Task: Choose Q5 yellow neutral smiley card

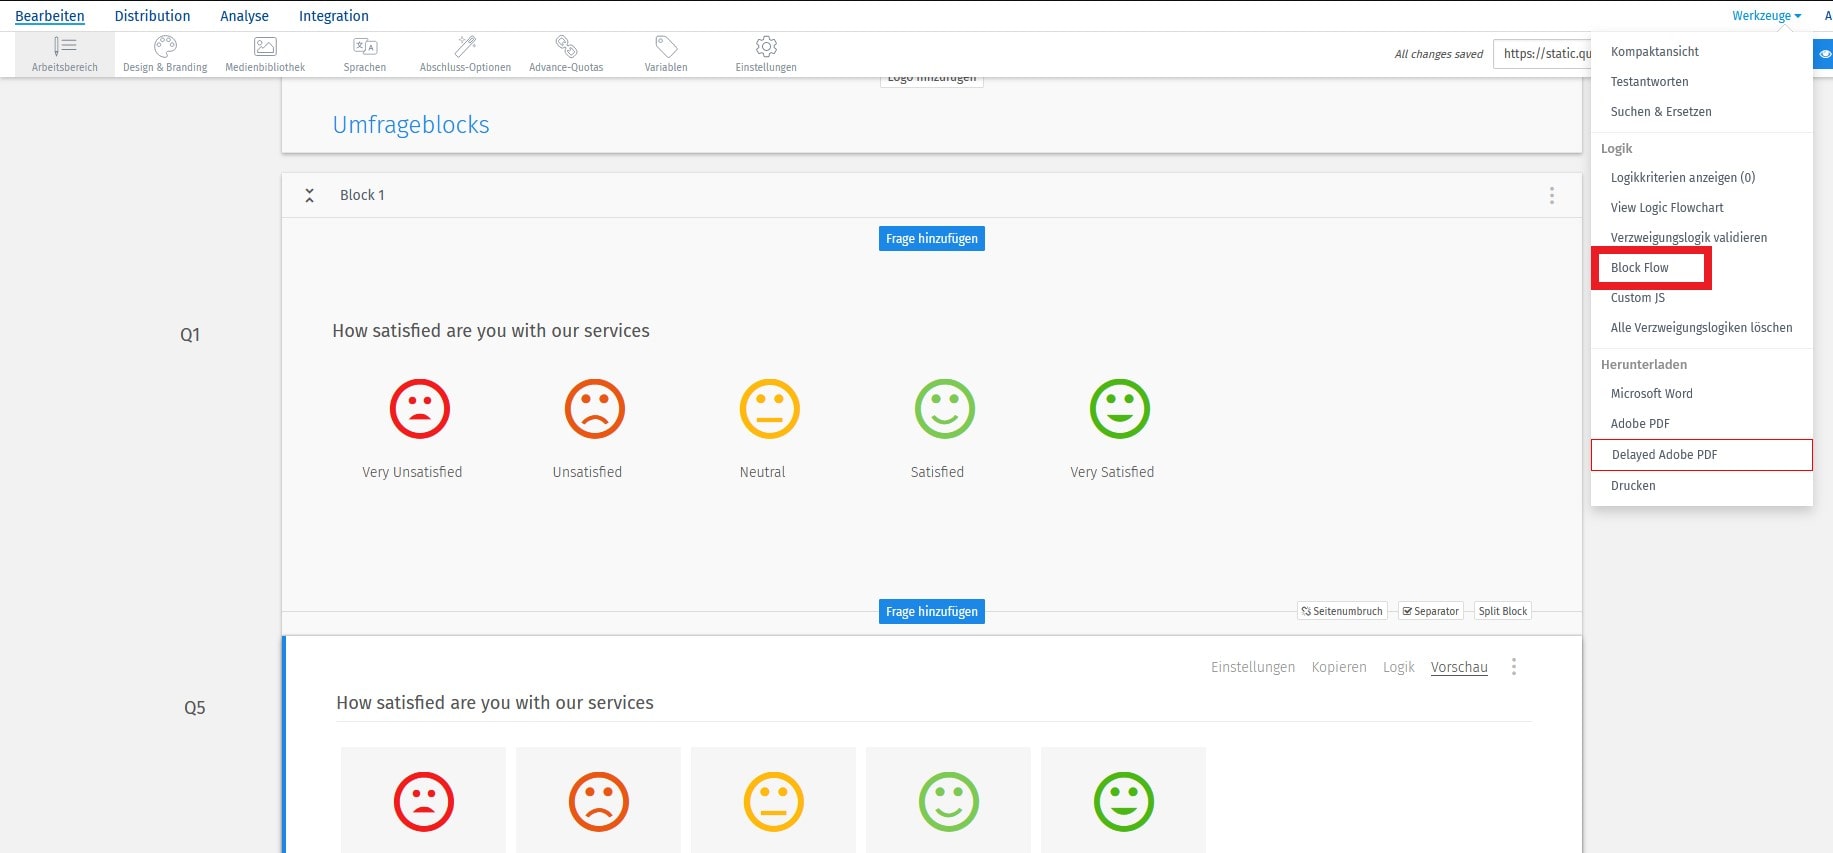Action: [x=773, y=800]
